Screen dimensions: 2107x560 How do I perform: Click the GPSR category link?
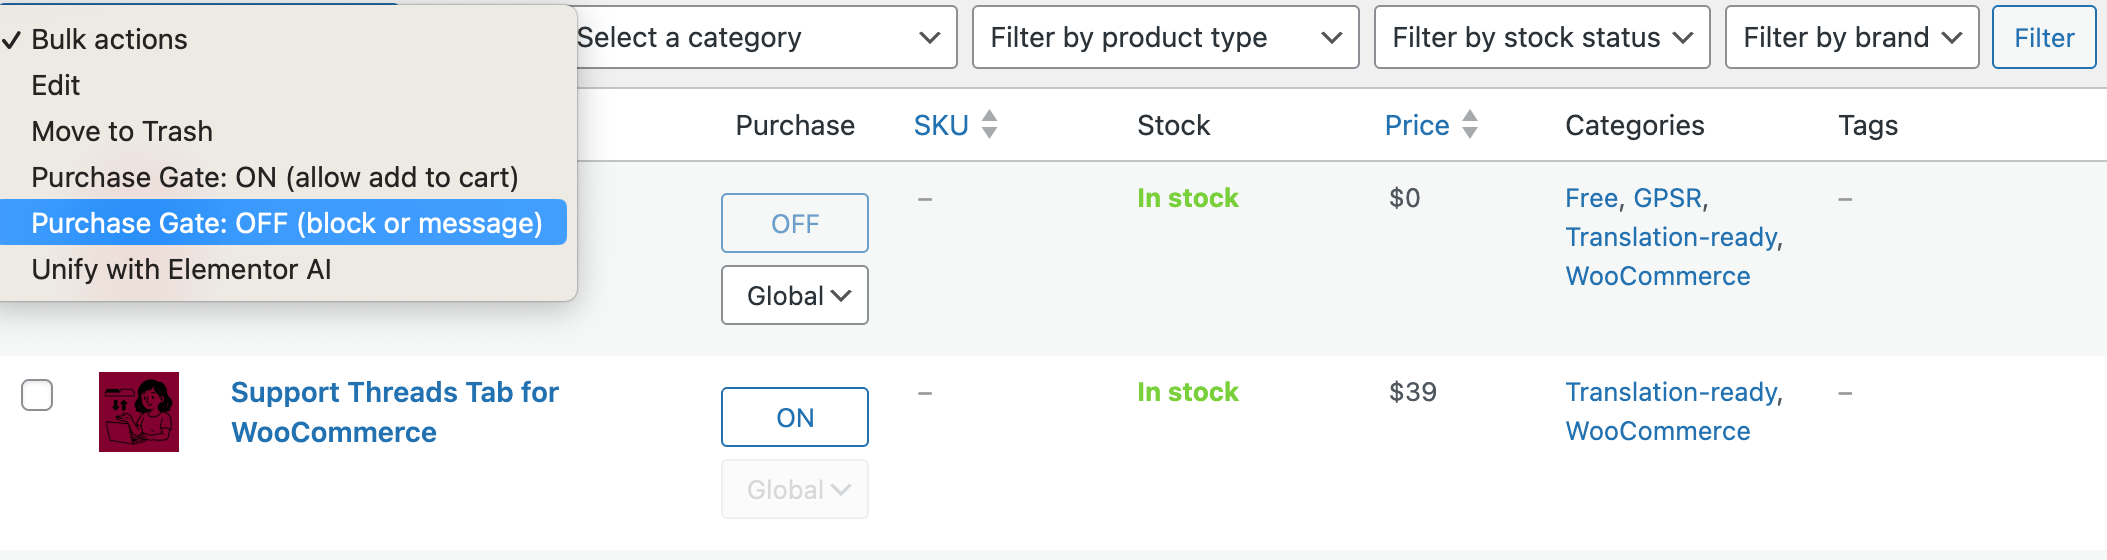(1667, 198)
